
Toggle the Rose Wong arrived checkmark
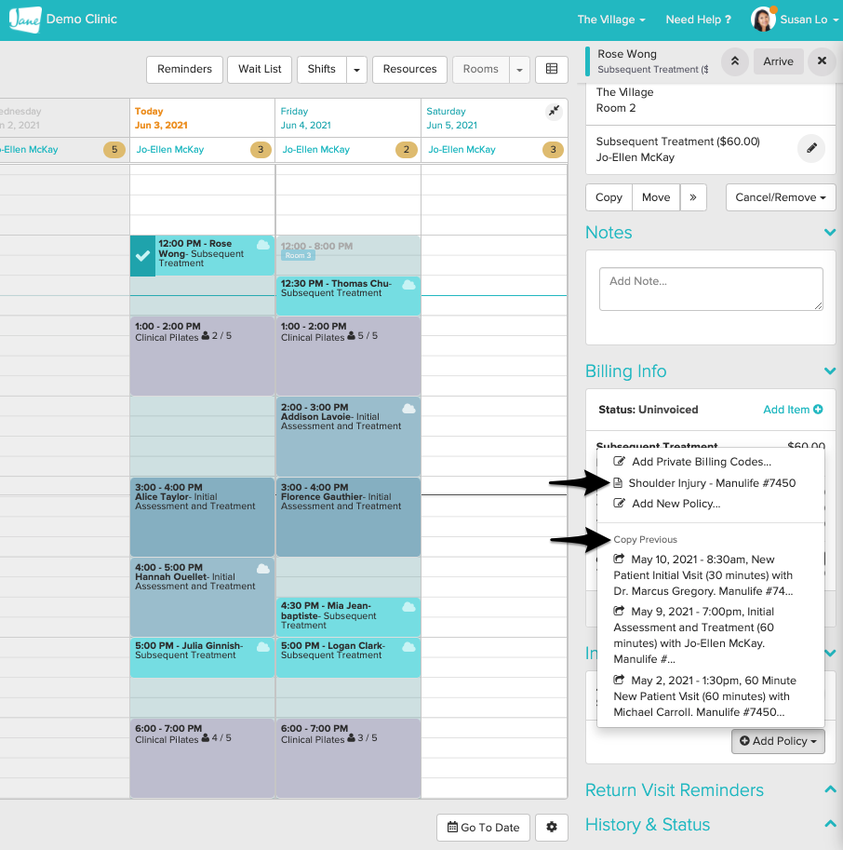tap(142, 256)
